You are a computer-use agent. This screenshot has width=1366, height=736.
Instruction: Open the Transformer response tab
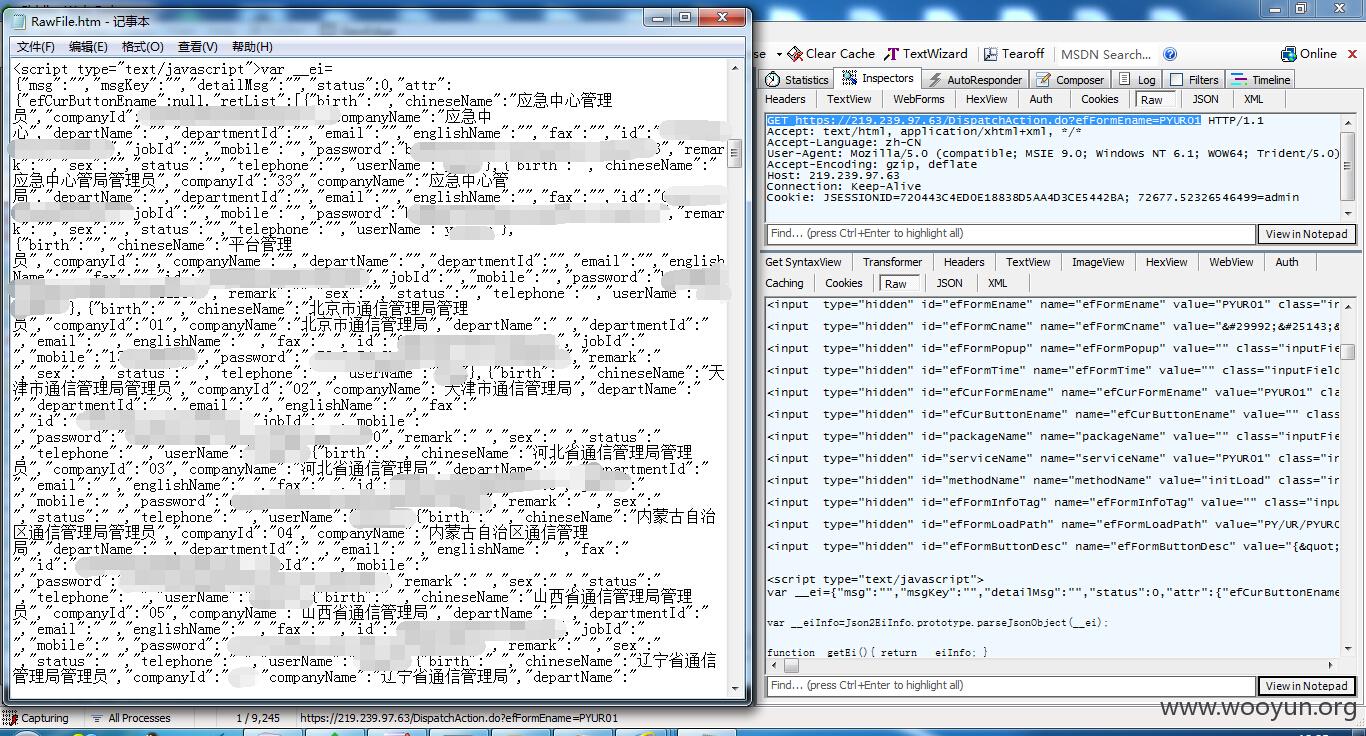coord(892,262)
